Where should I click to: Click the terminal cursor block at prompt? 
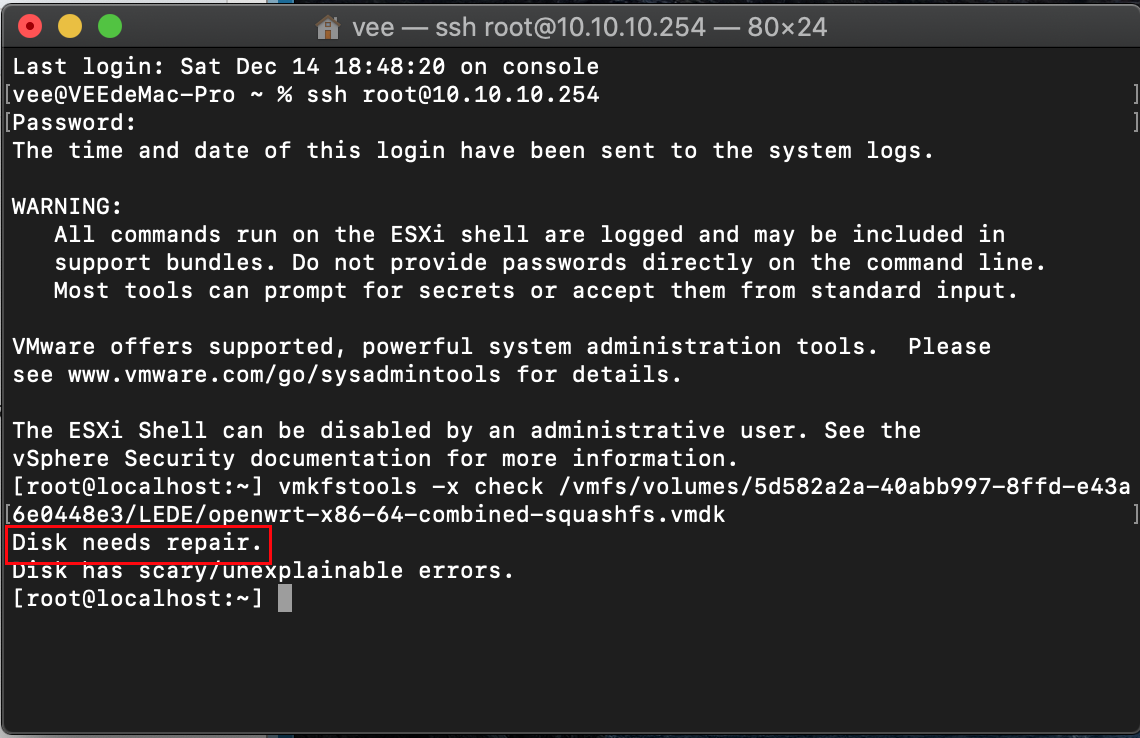click(x=285, y=598)
